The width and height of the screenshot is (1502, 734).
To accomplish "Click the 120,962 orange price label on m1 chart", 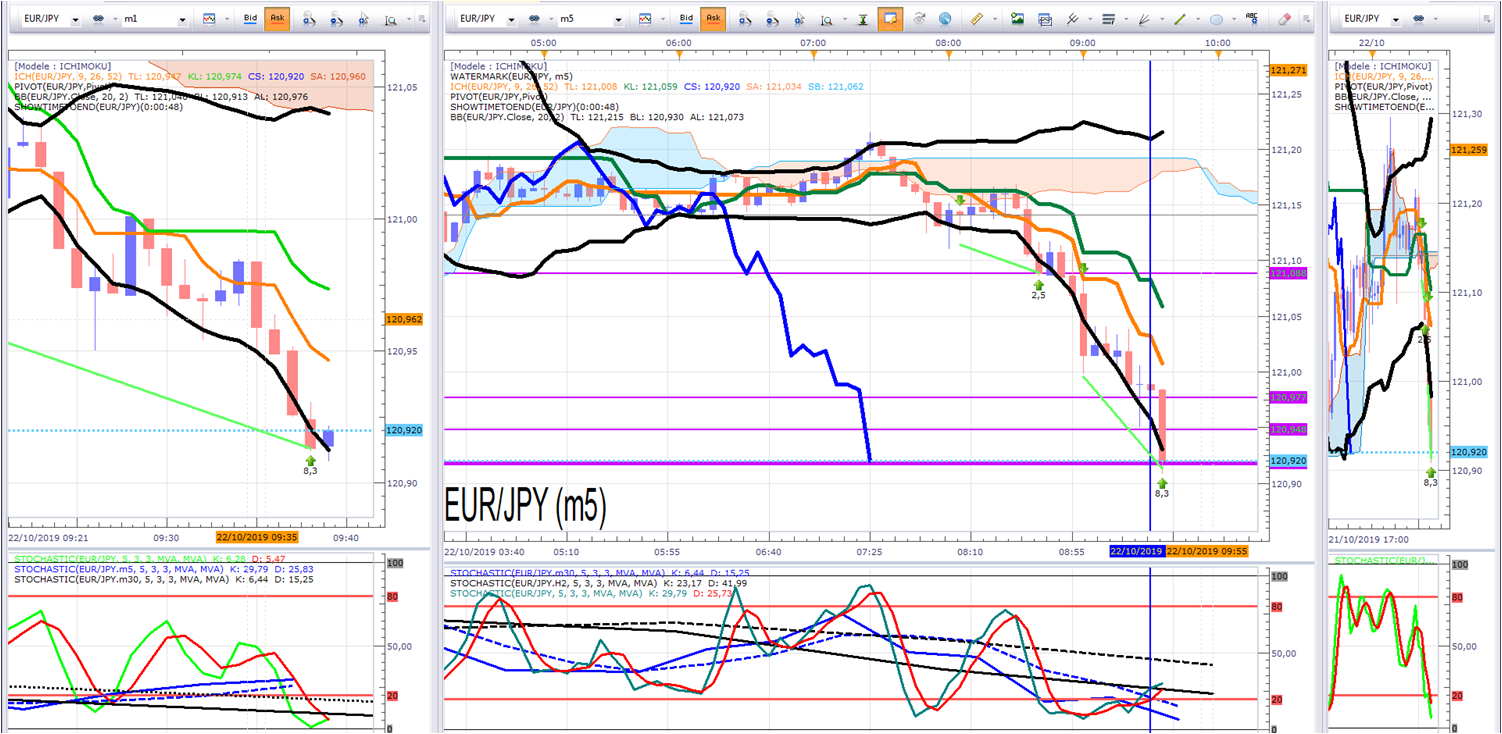I will (x=403, y=319).
